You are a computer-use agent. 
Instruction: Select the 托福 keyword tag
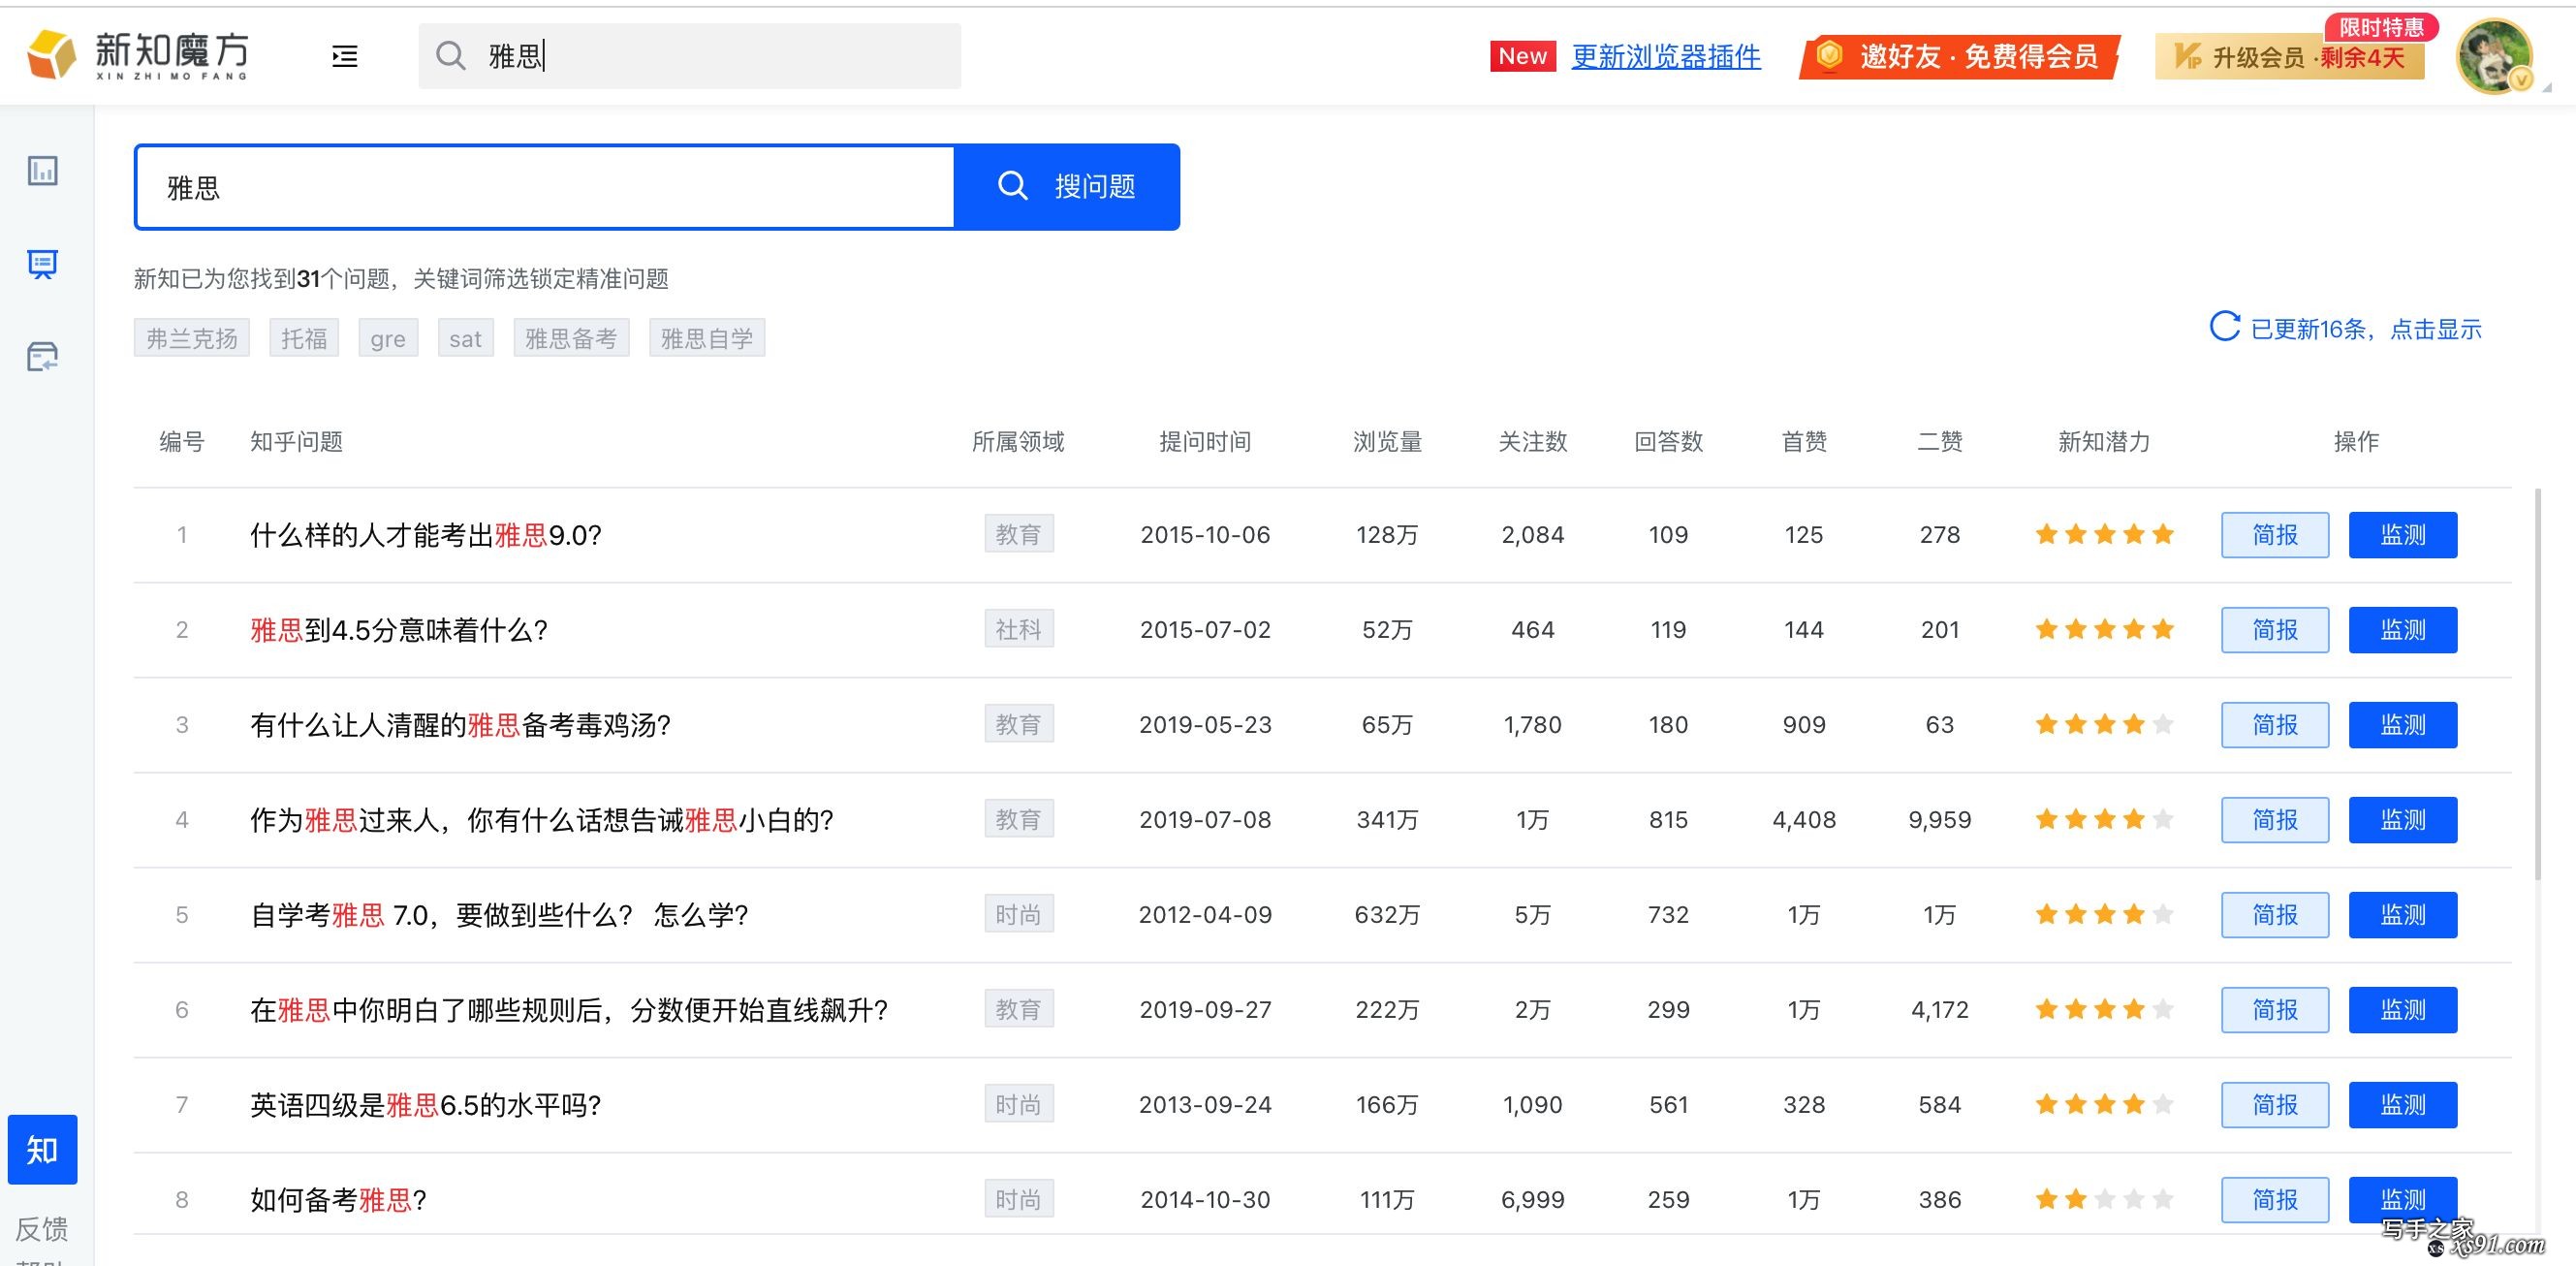coord(304,338)
